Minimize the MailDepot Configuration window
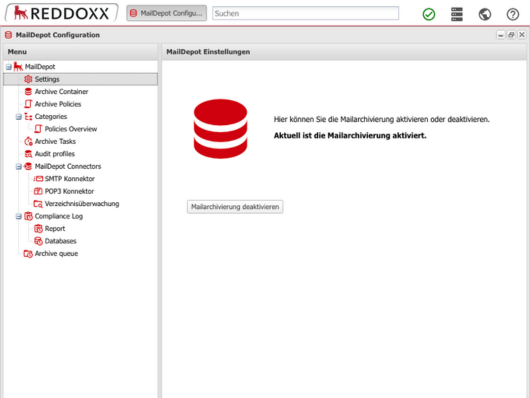Viewport: 530px width, 398px height. click(x=501, y=35)
